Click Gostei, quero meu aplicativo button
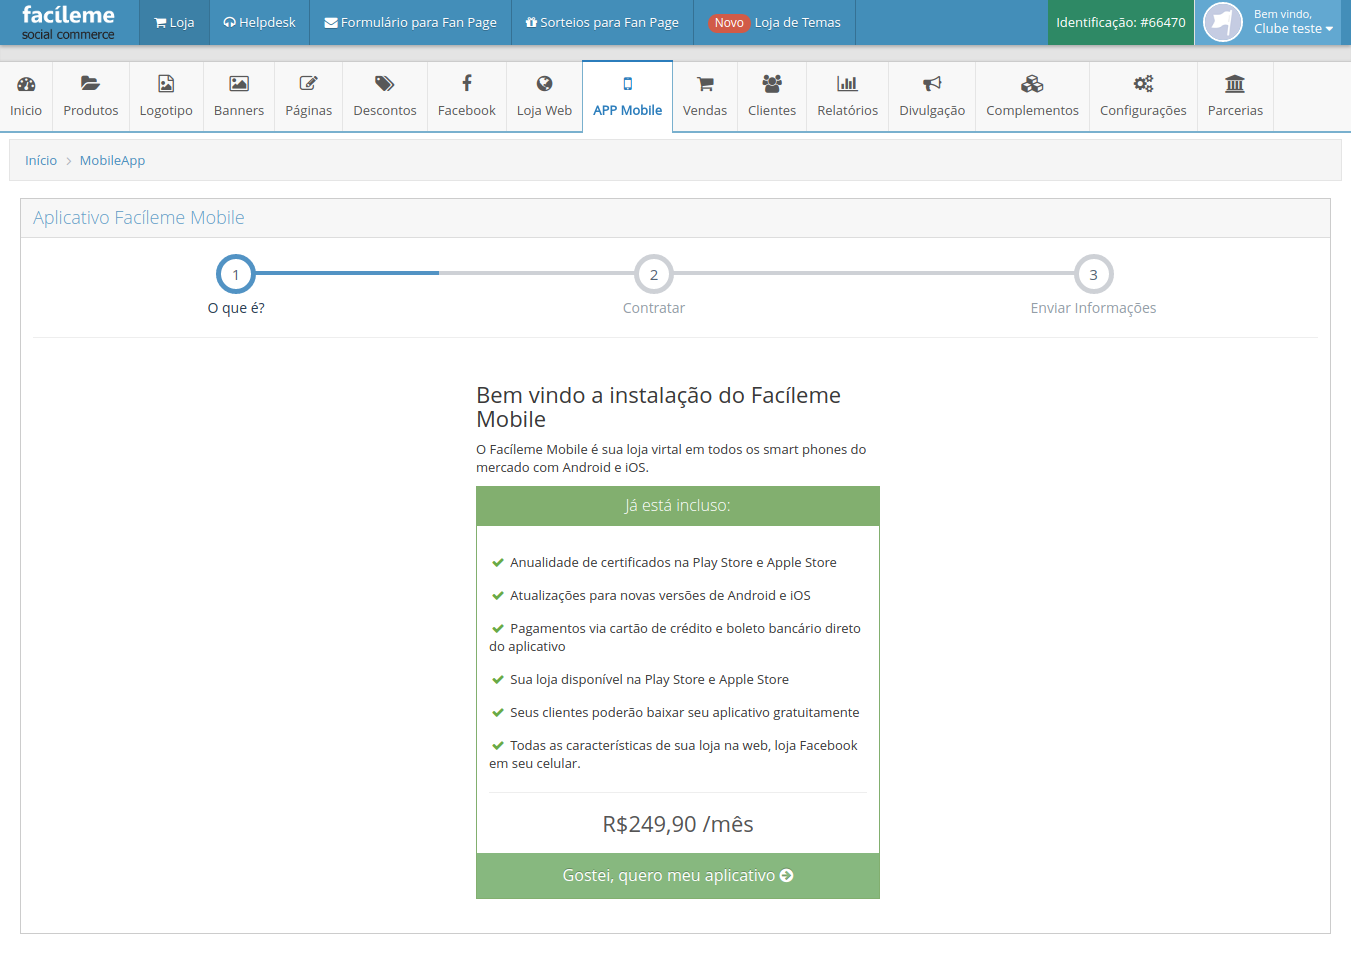 (678, 876)
